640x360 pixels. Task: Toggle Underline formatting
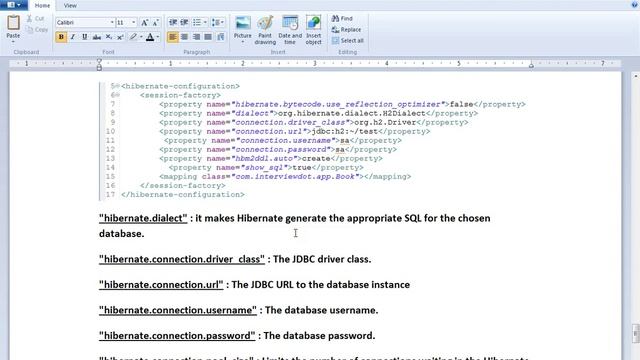pyautogui.click(x=84, y=37)
